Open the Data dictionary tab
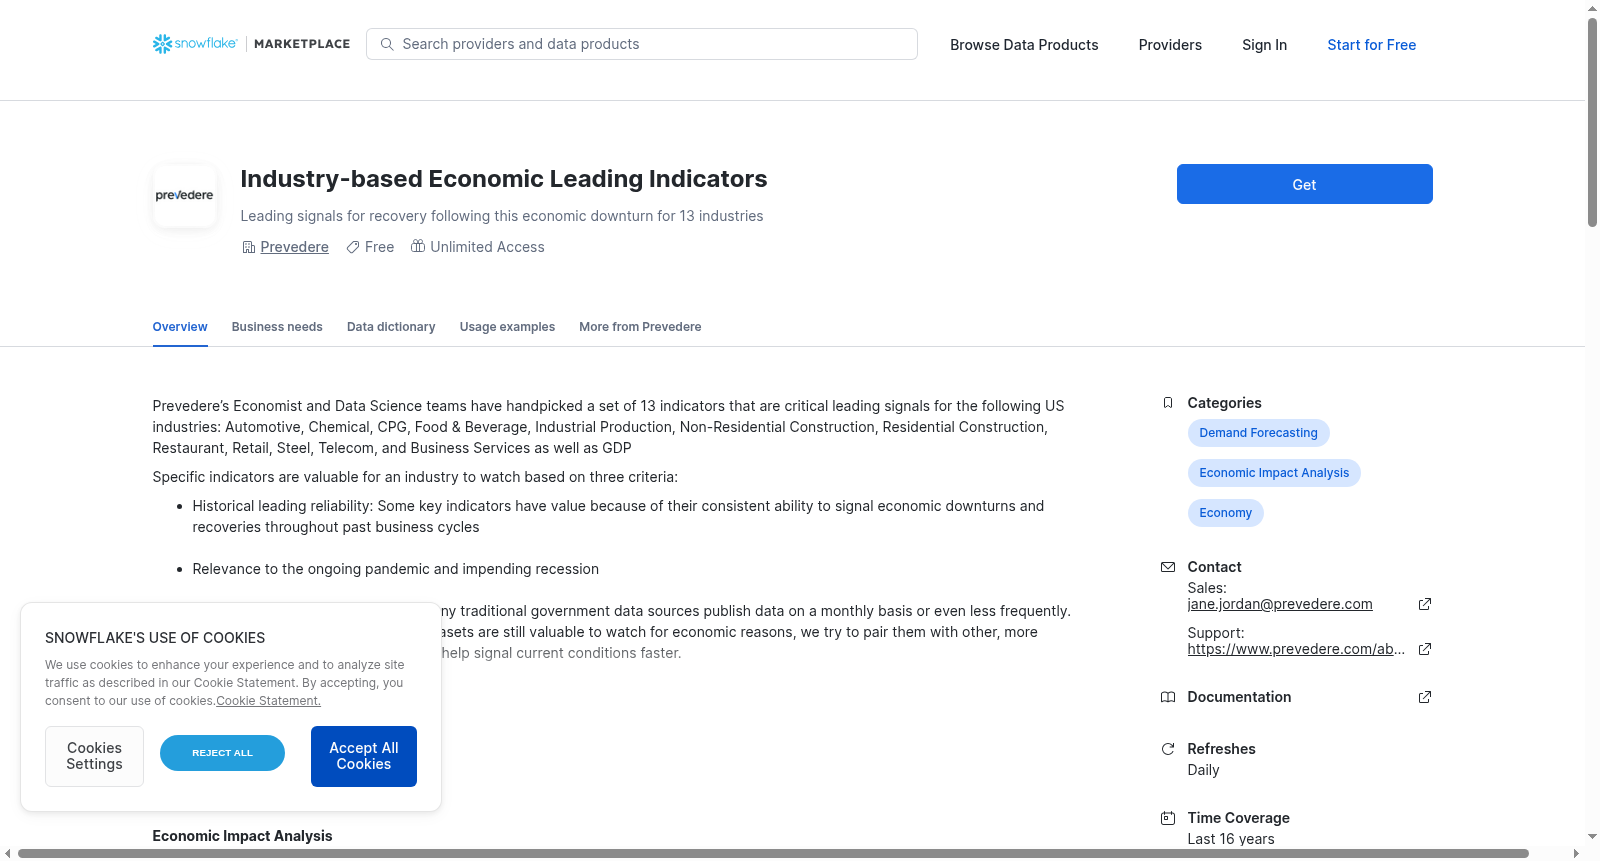 point(391,327)
